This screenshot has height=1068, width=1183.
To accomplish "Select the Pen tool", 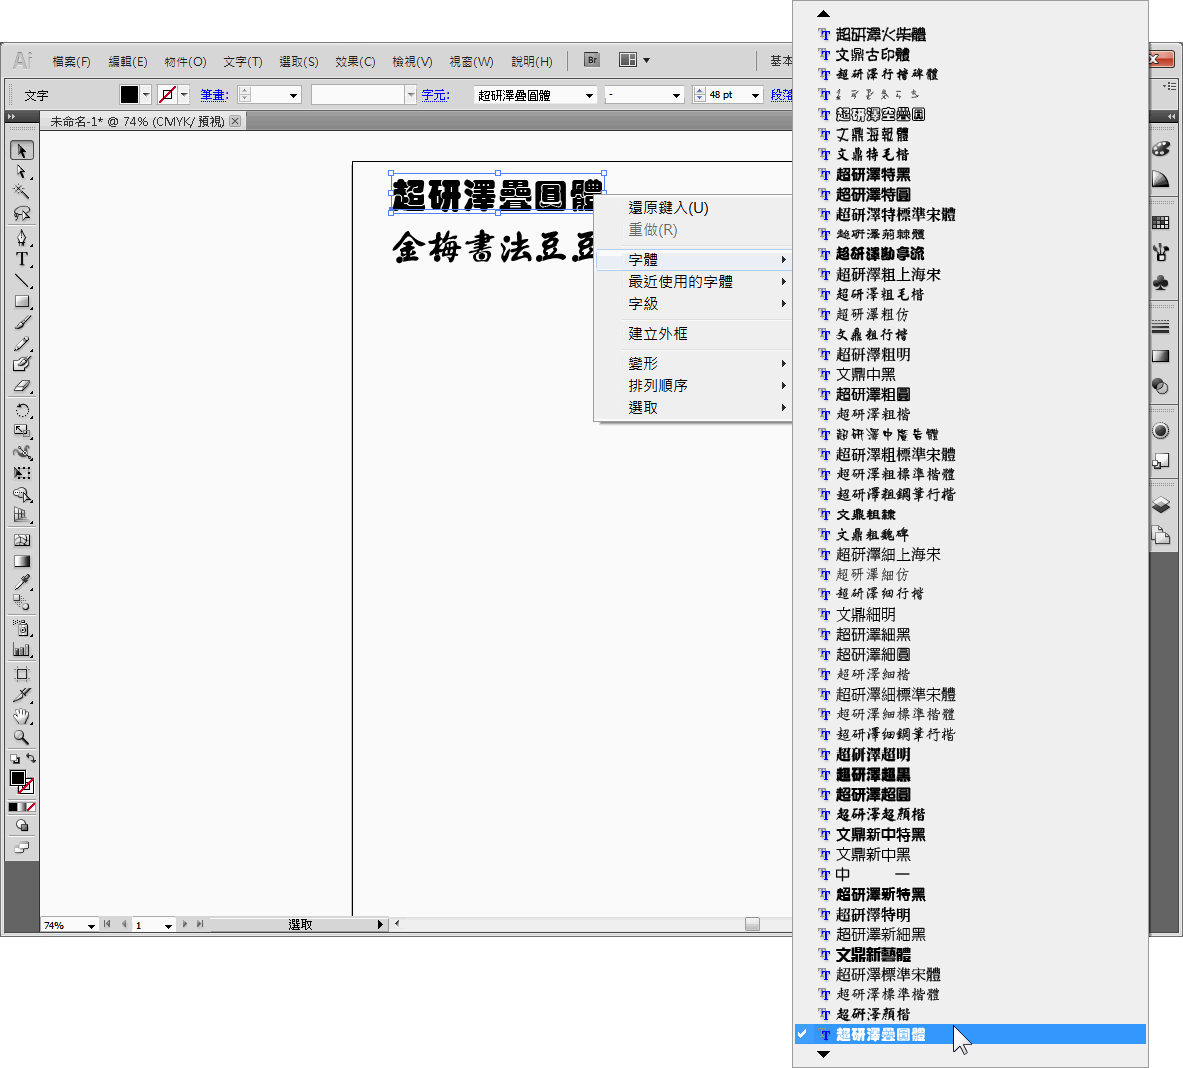I will pos(21,238).
